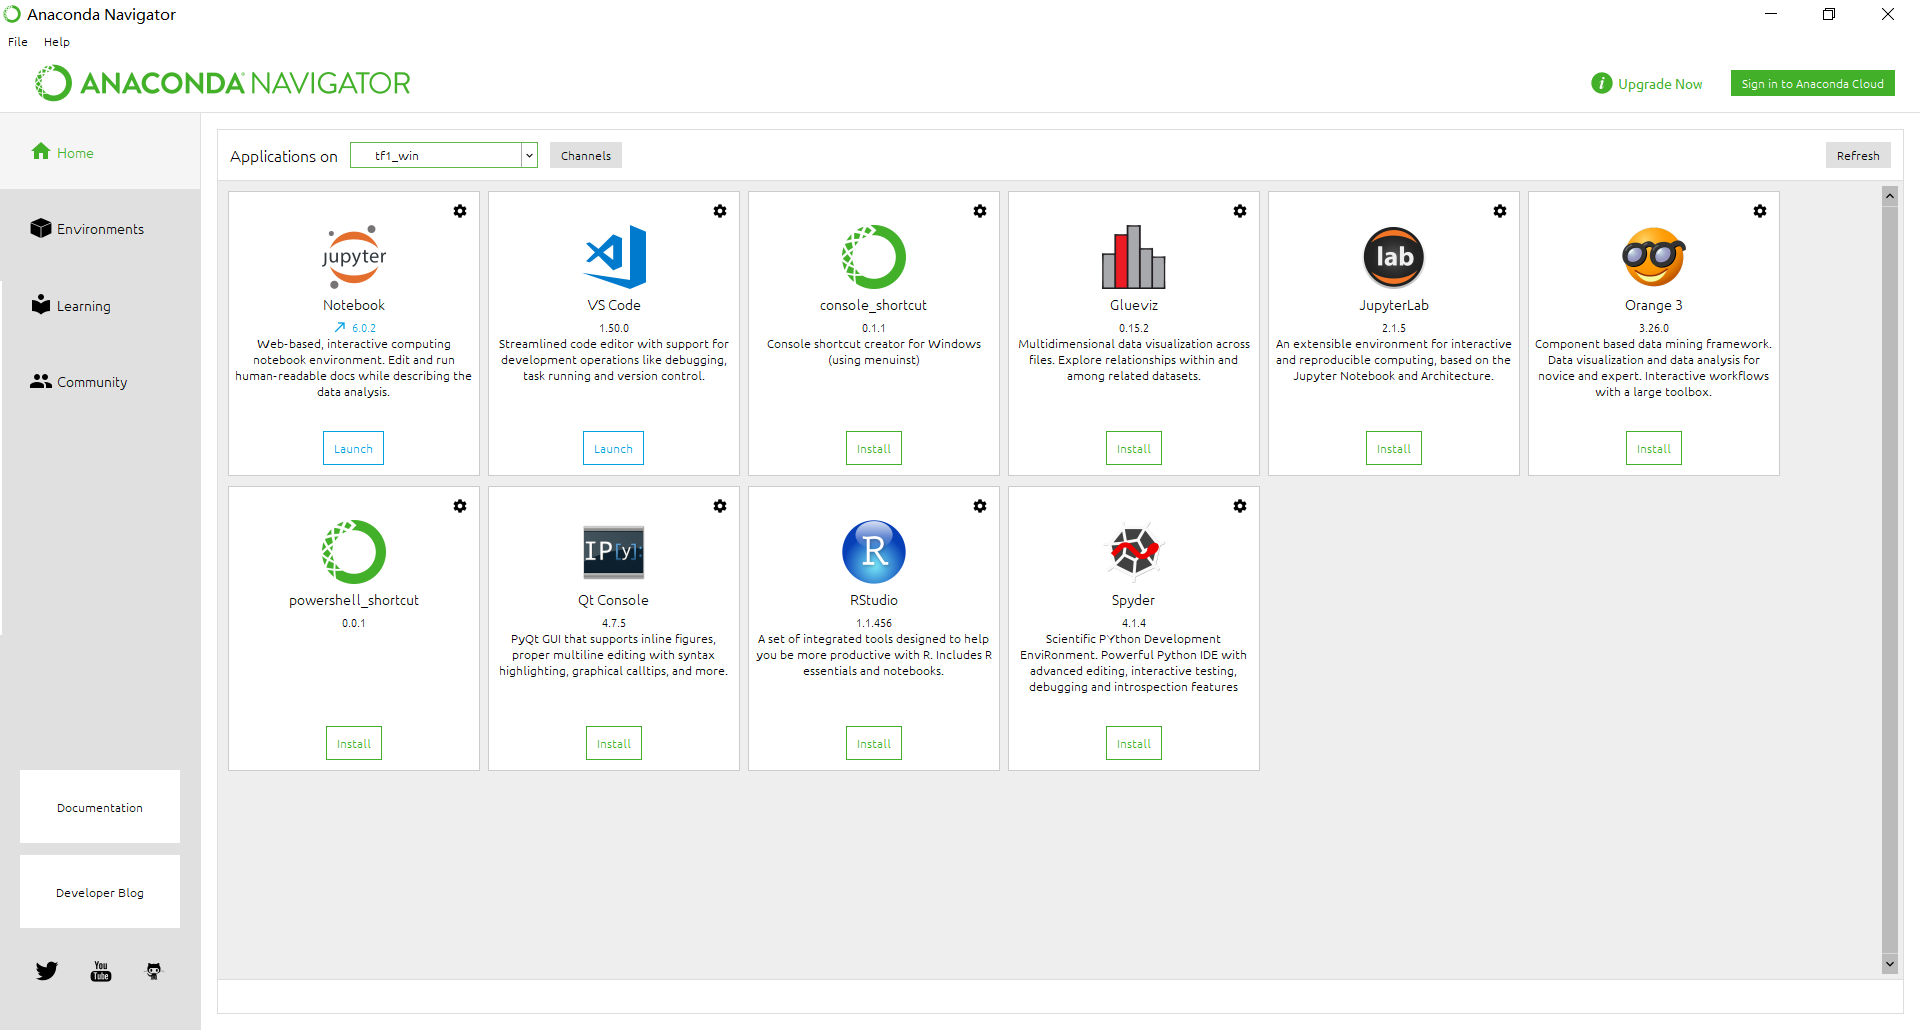Click the powershell_shortcut green ring logo
1920x1030 pixels.
pos(354,552)
